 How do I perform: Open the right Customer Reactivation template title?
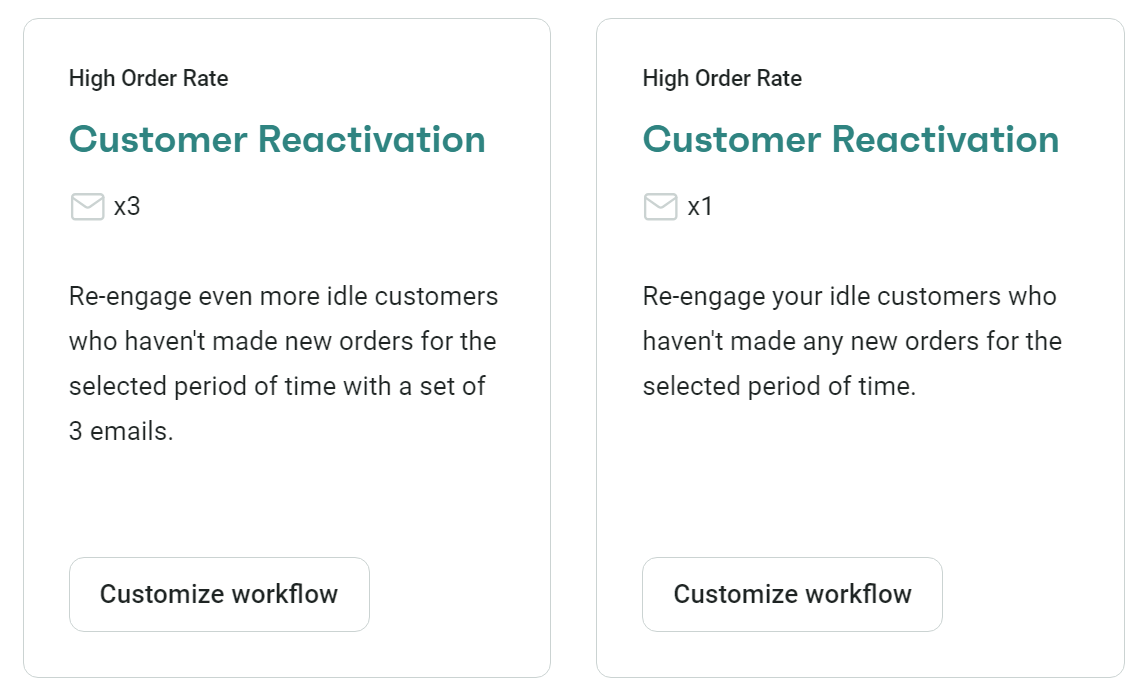pyautogui.click(x=851, y=139)
